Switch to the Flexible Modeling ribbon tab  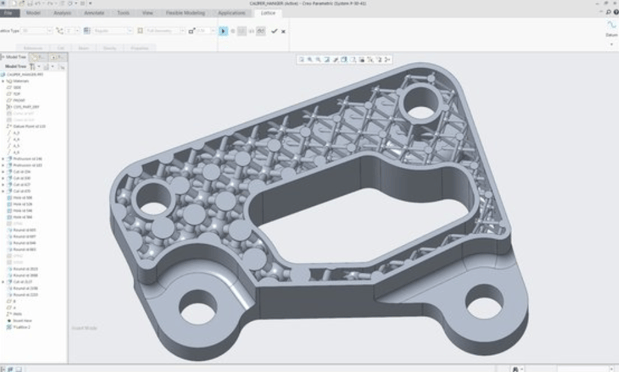tap(185, 13)
